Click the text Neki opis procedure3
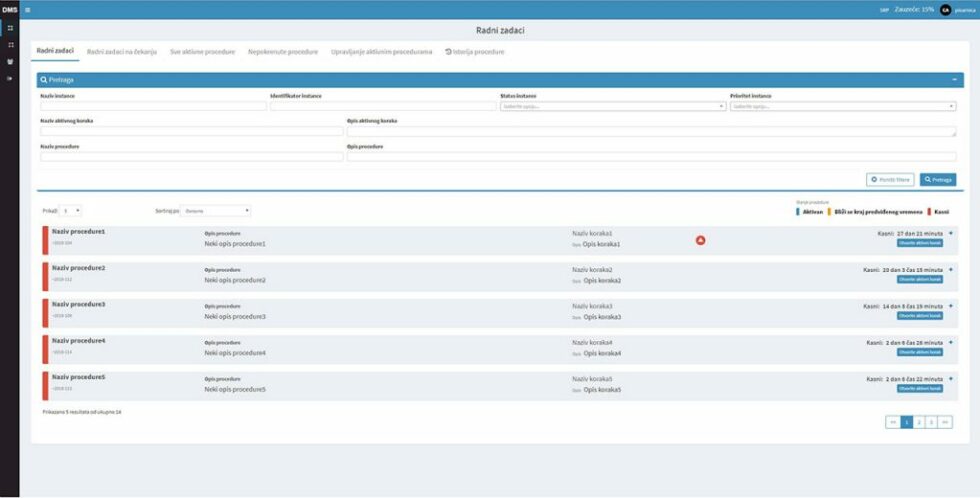This screenshot has height=498, width=980. (235, 317)
